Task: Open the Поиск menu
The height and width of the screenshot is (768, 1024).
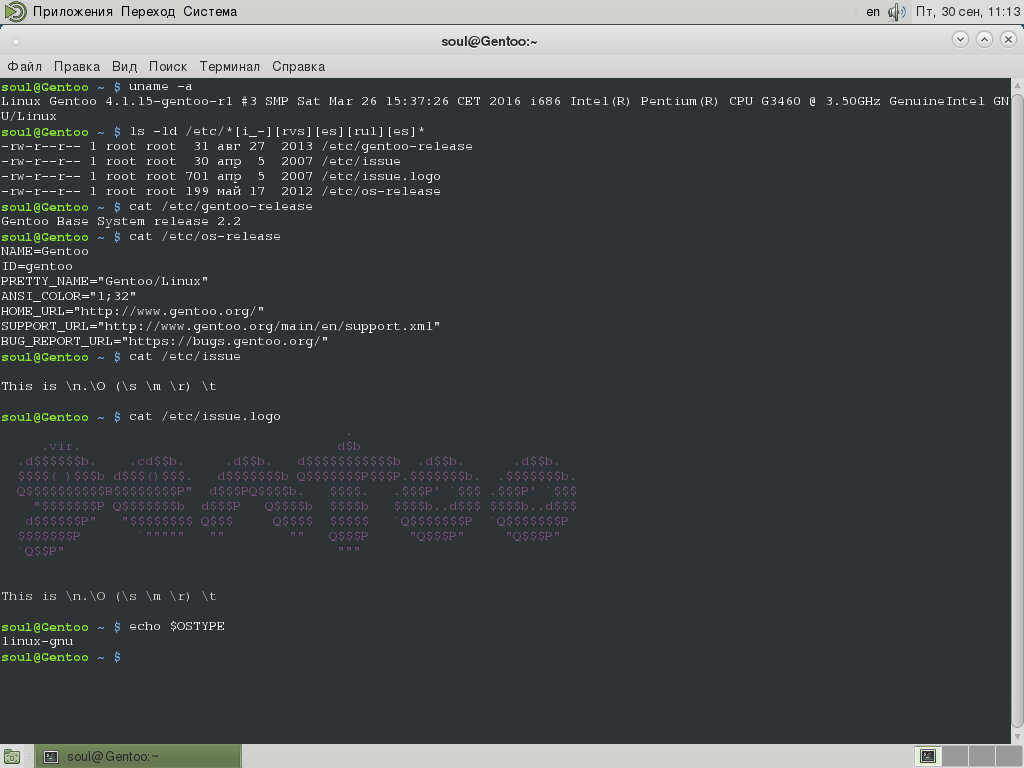Action: (x=168, y=67)
